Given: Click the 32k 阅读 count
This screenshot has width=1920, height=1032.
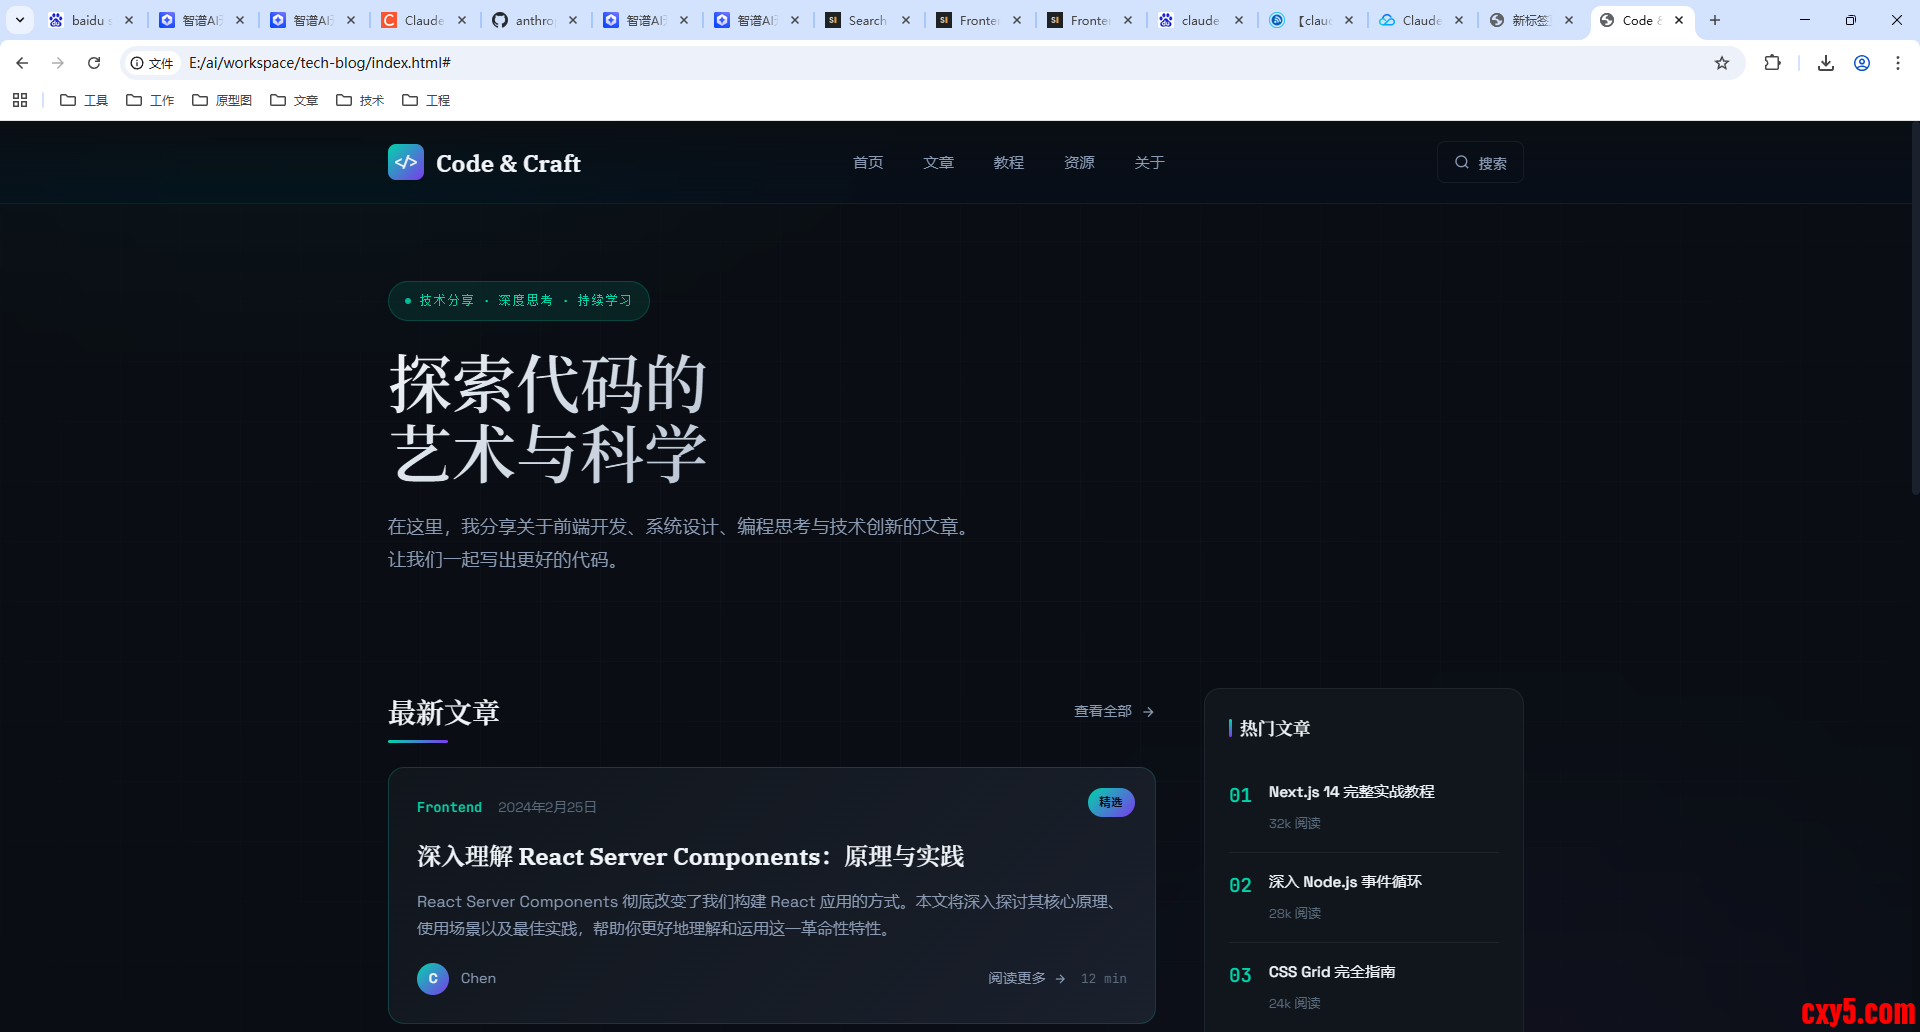Looking at the screenshot, I should (1295, 823).
